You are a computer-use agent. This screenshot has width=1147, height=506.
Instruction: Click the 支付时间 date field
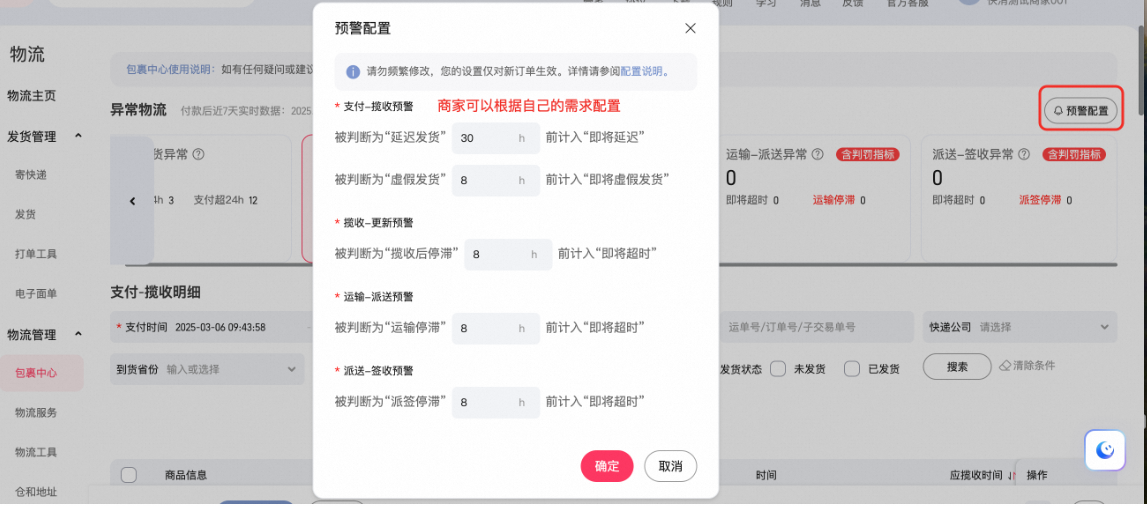tap(212, 327)
